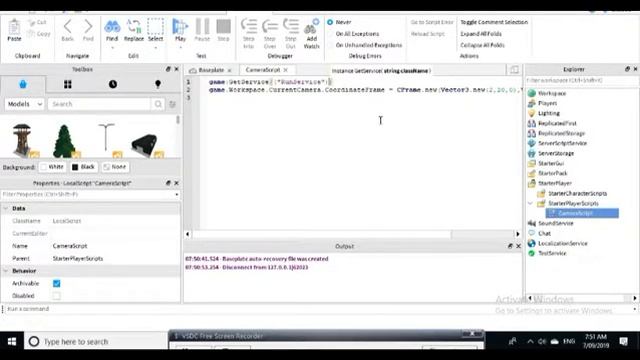This screenshot has height=360, width=640.
Task: Open the Toolbox search filter options icon
Action: point(173,104)
